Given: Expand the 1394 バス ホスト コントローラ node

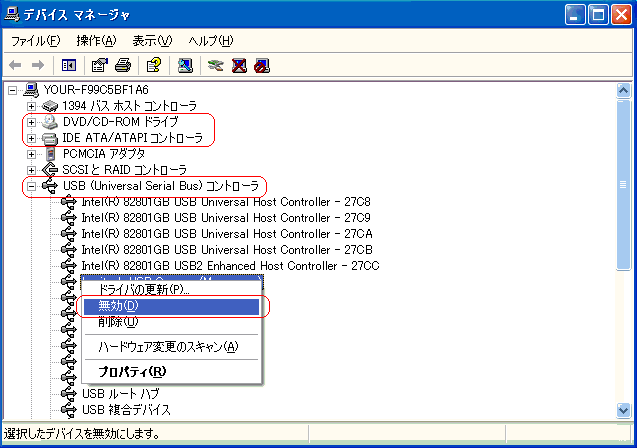Looking at the screenshot, I should click(x=31, y=106).
